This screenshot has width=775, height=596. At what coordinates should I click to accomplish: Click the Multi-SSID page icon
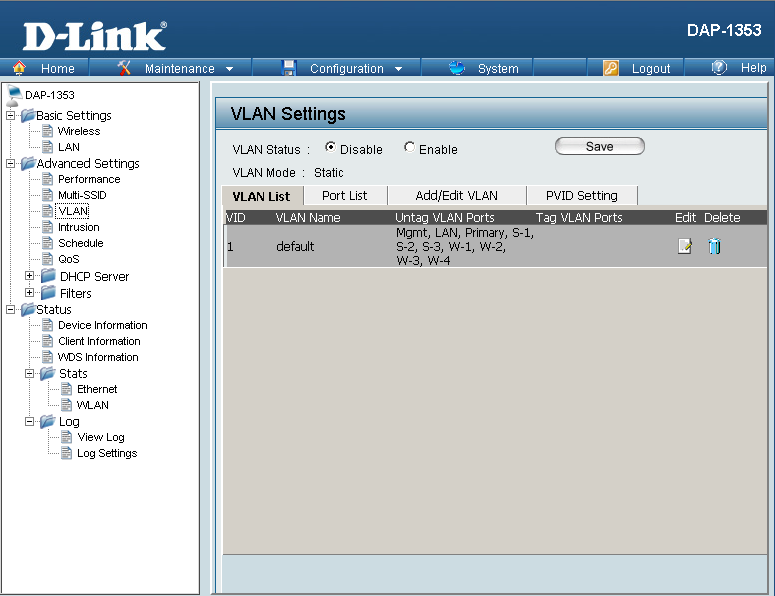click(47, 195)
